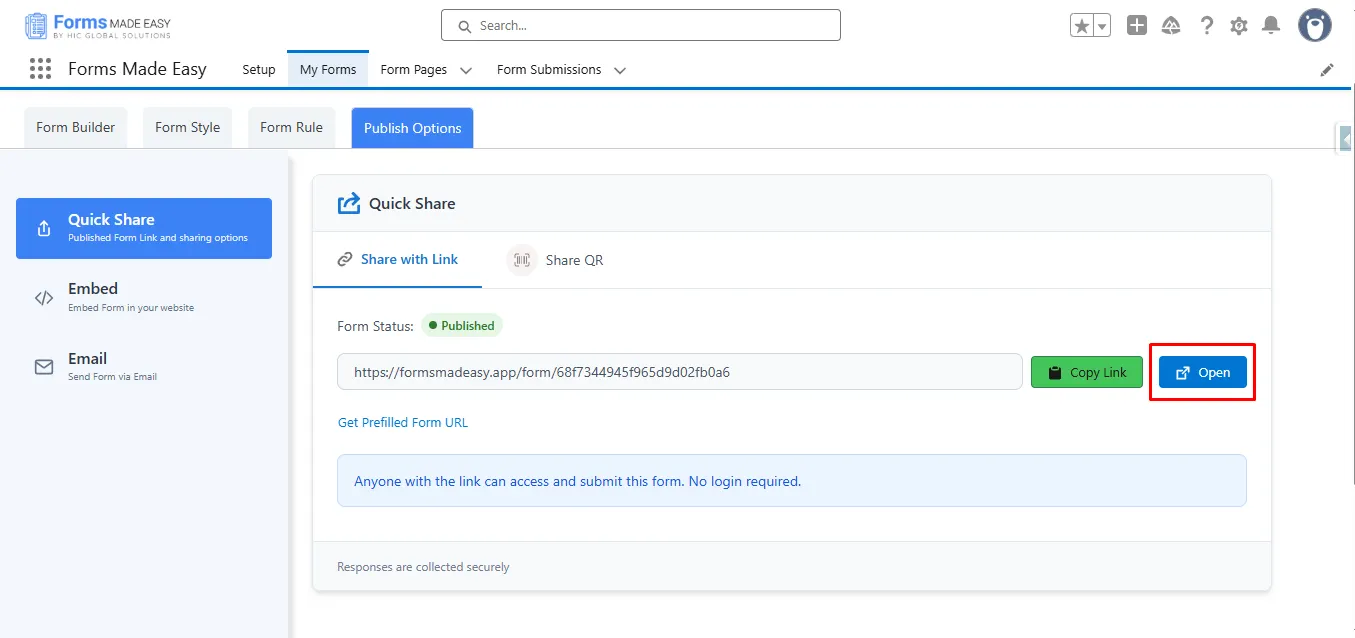Click the blue Open button

tap(1202, 372)
